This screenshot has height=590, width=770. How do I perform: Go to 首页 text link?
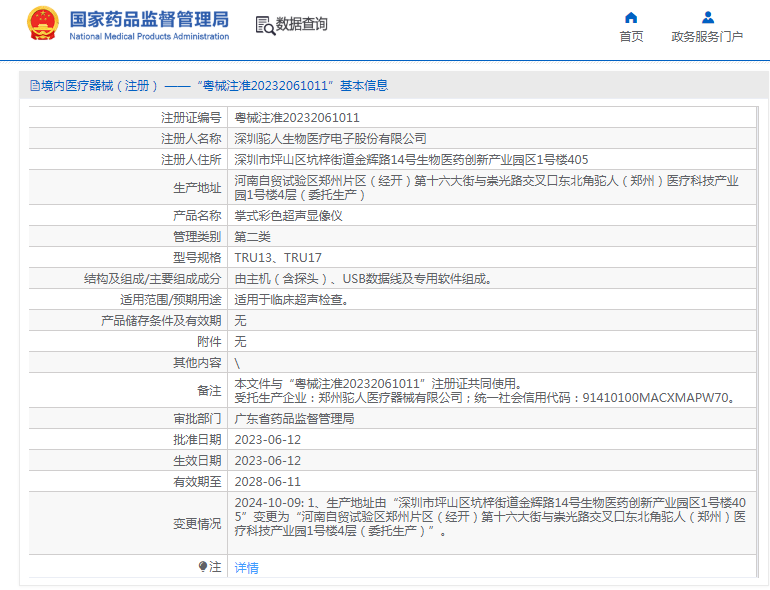click(631, 36)
